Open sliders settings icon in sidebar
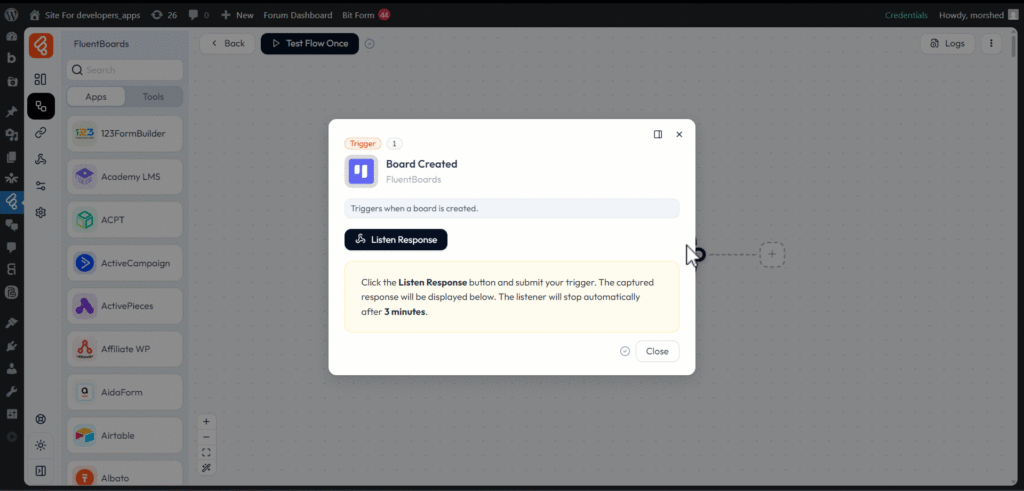This screenshot has width=1024, height=491. [x=40, y=185]
